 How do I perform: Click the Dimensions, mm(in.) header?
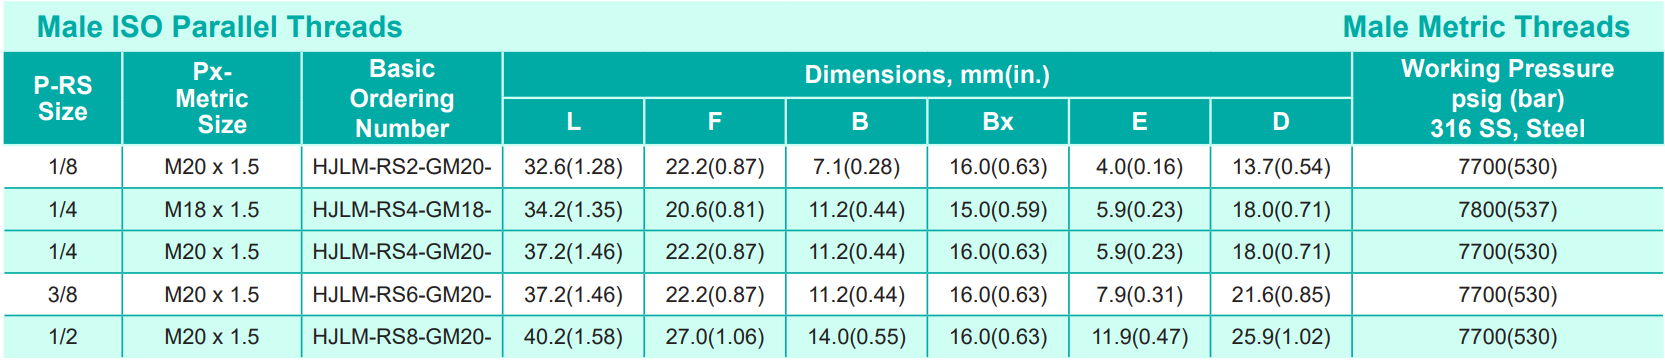927,75
